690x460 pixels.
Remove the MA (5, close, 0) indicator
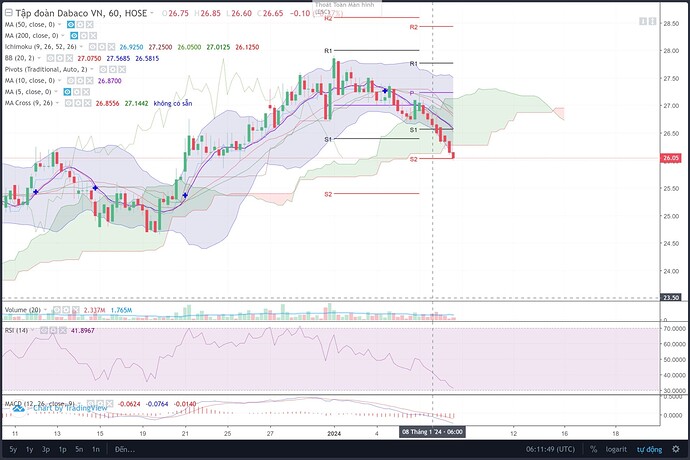click(x=86, y=92)
